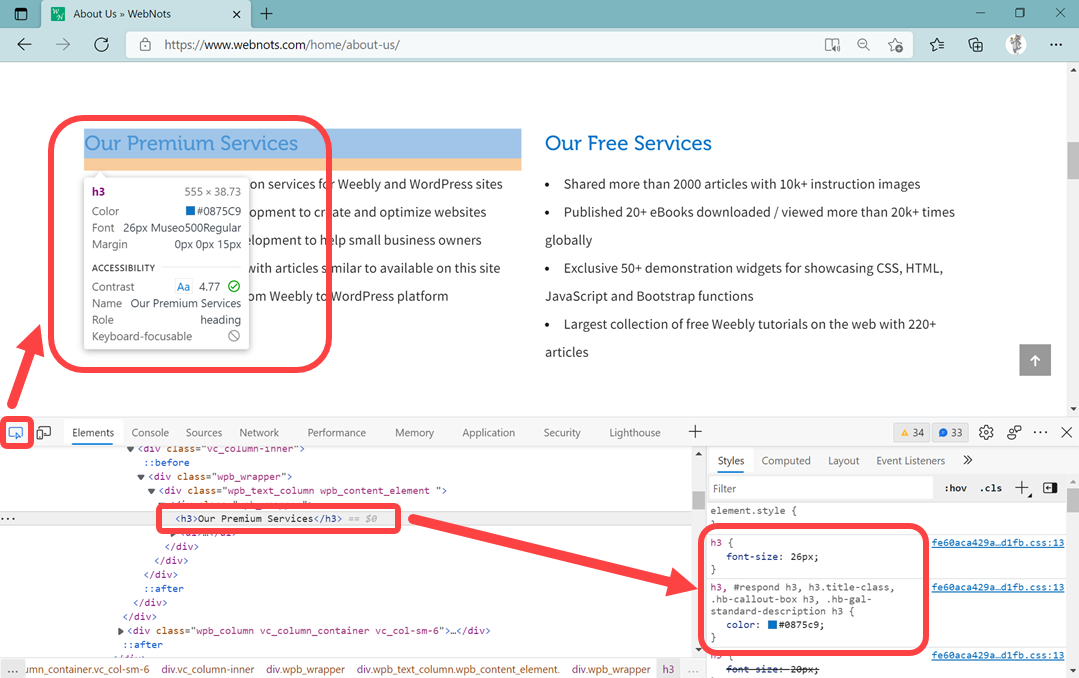Expand the wpb_column vc_col-sm-6 div node
The width and height of the screenshot is (1079, 678).
pyautogui.click(x=121, y=631)
